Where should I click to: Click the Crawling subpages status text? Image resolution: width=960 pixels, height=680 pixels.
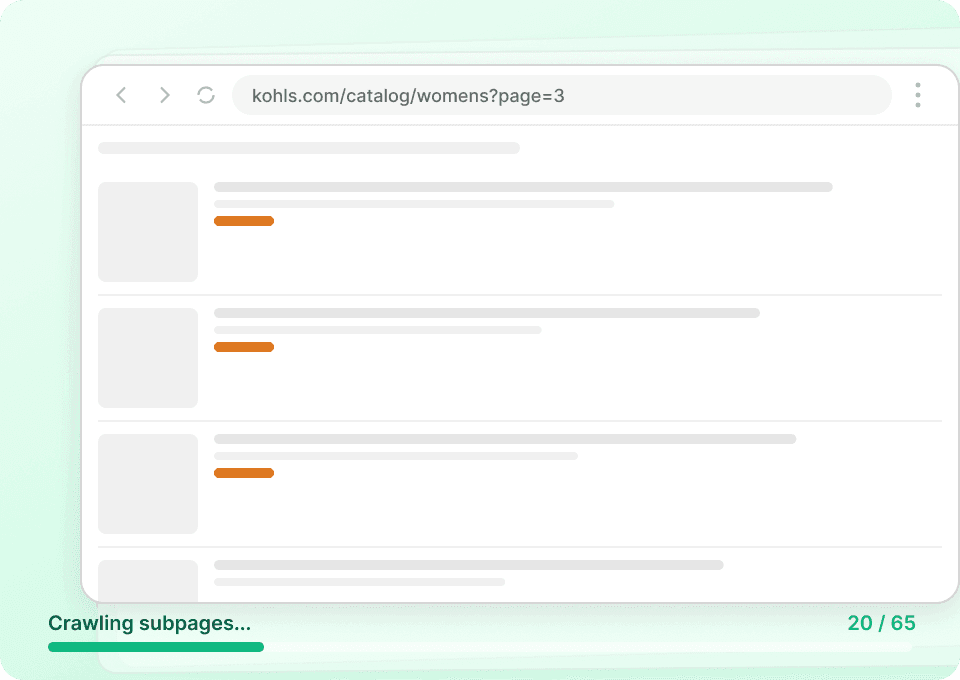point(149,623)
